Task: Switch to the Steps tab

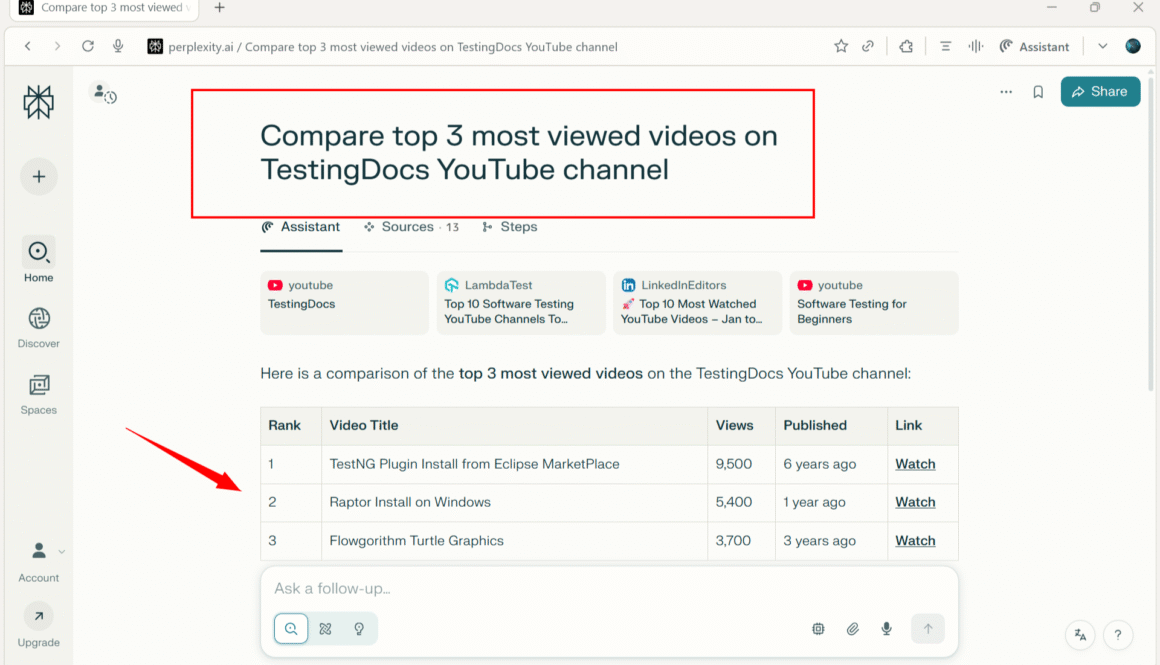Action: (x=510, y=227)
